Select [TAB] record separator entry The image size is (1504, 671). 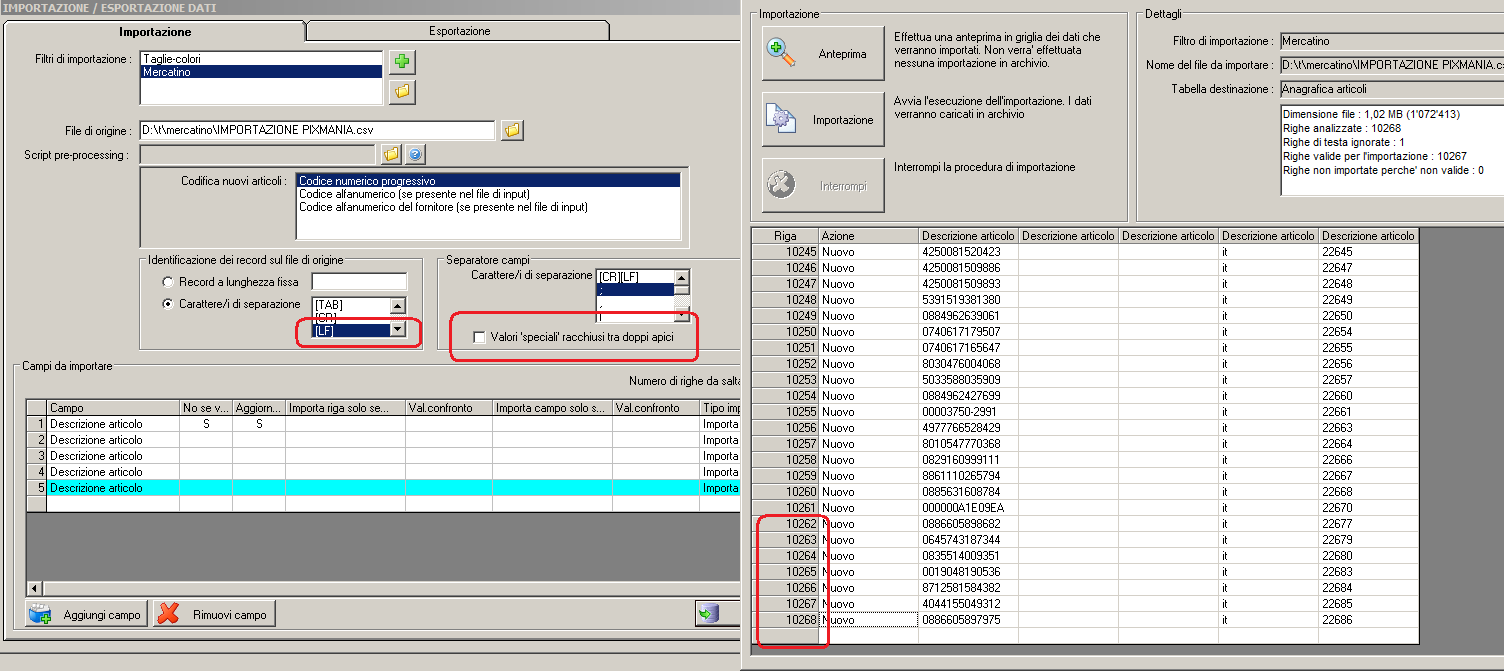tap(349, 305)
